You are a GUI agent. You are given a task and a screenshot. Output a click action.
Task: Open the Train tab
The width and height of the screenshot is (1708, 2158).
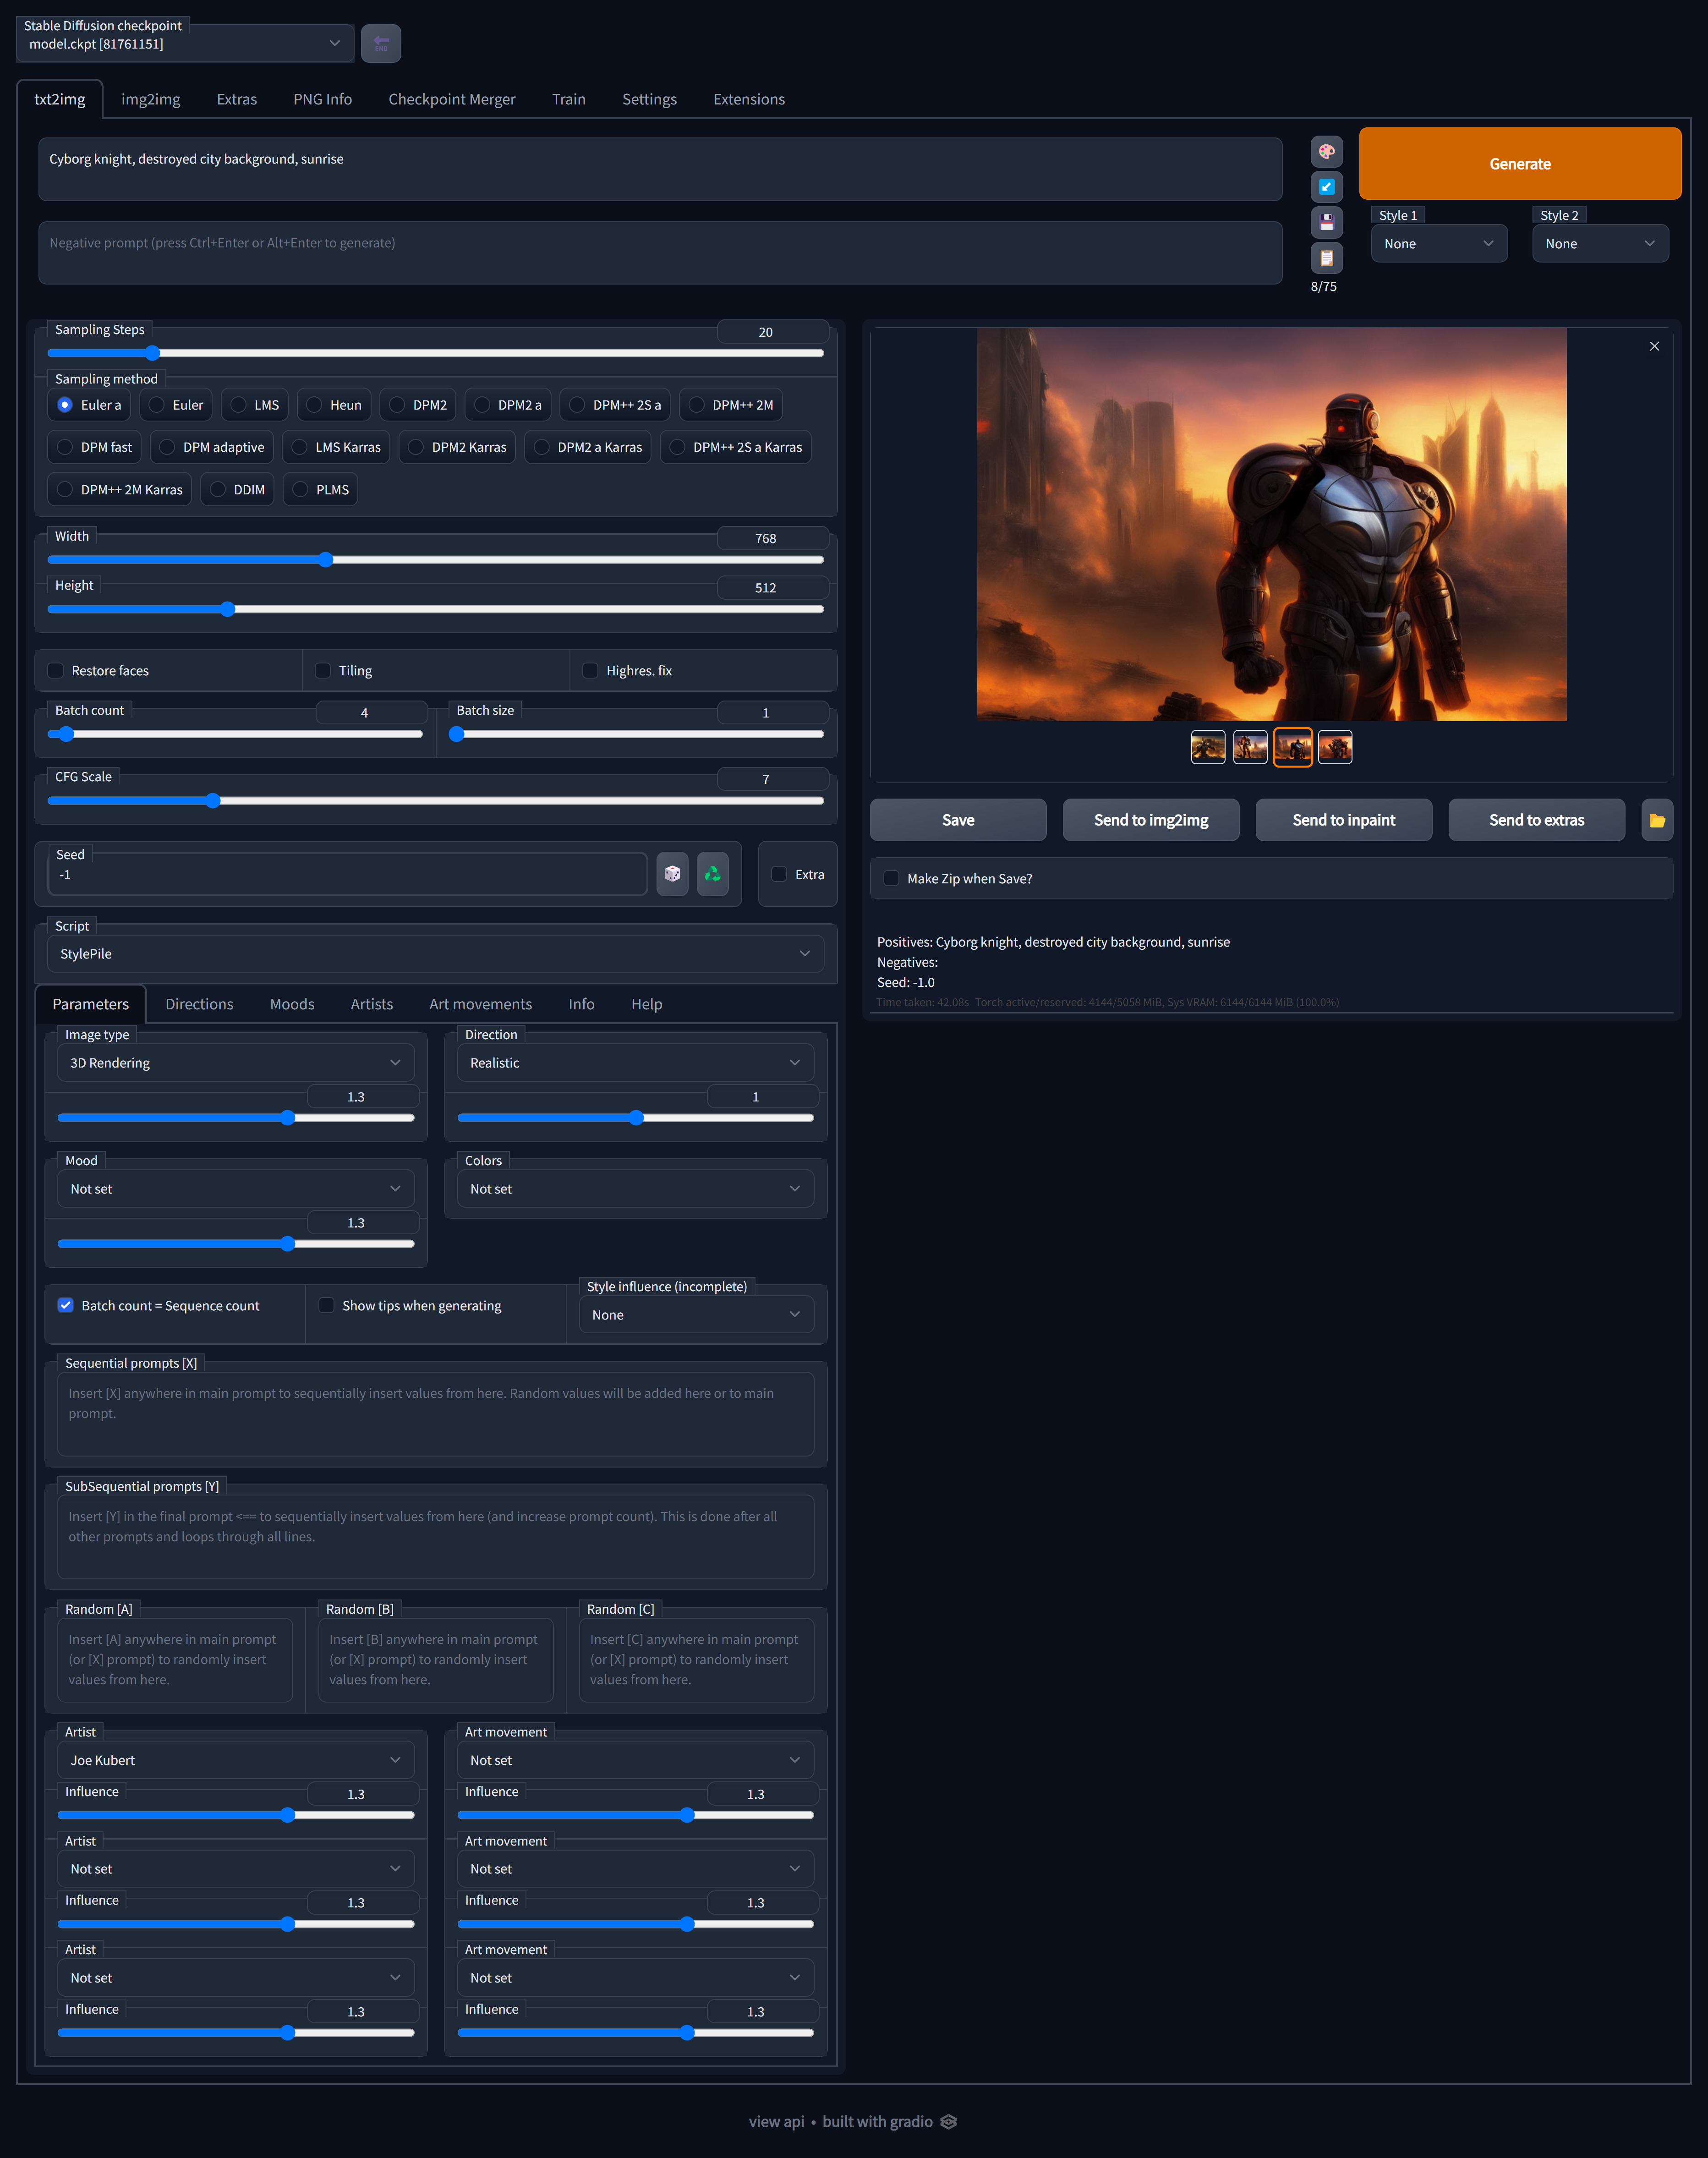569,99
